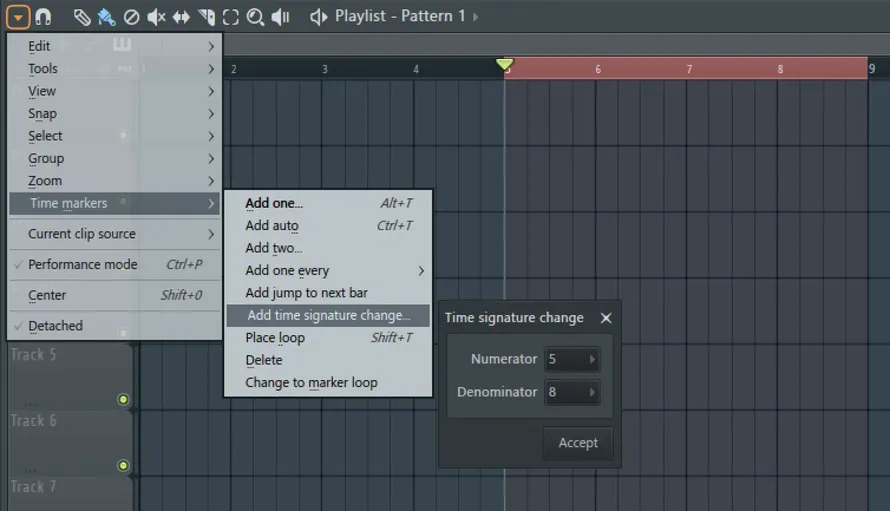
Task: Click bar 4 on the timeline
Action: coord(416,69)
